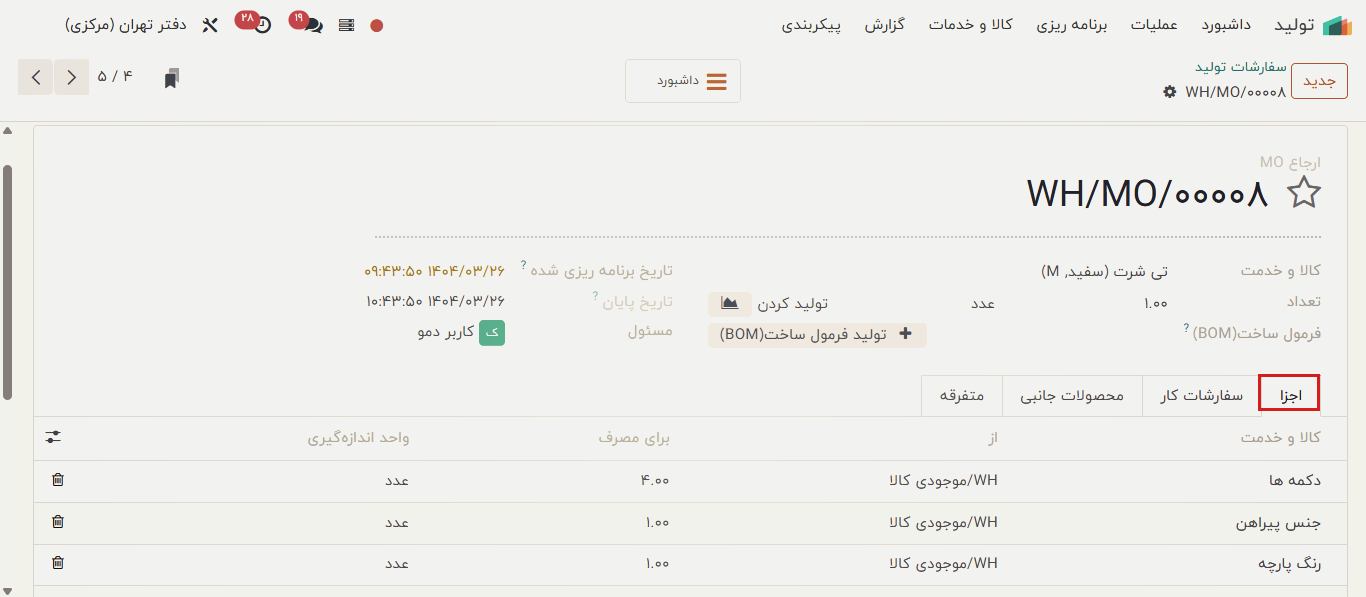The image size is (1366, 597).
Task: Click the end date ۱۴۰۴/۰۳/۲۶ ۱۰:۴۳:۵۰
Action: 434,301
